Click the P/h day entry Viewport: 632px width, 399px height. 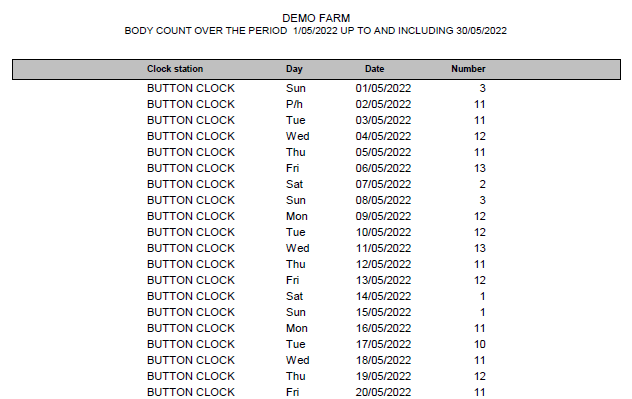(x=294, y=104)
